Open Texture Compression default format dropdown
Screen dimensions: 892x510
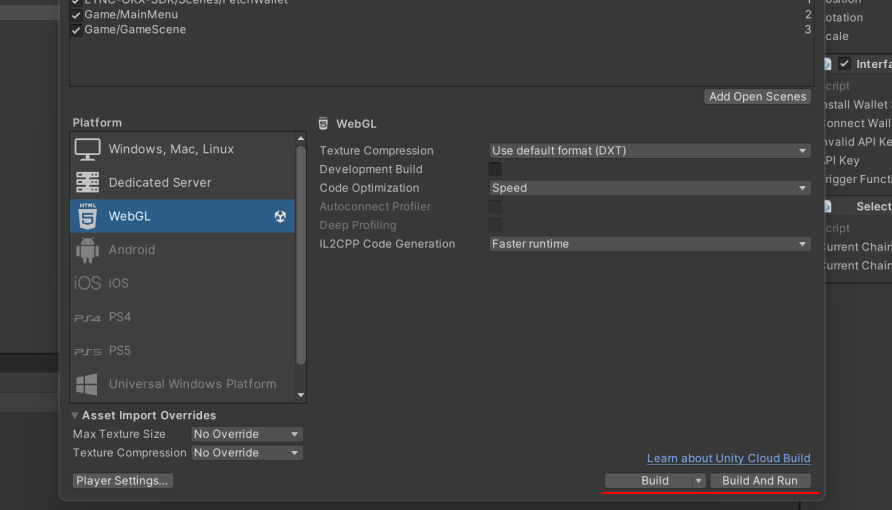click(650, 151)
